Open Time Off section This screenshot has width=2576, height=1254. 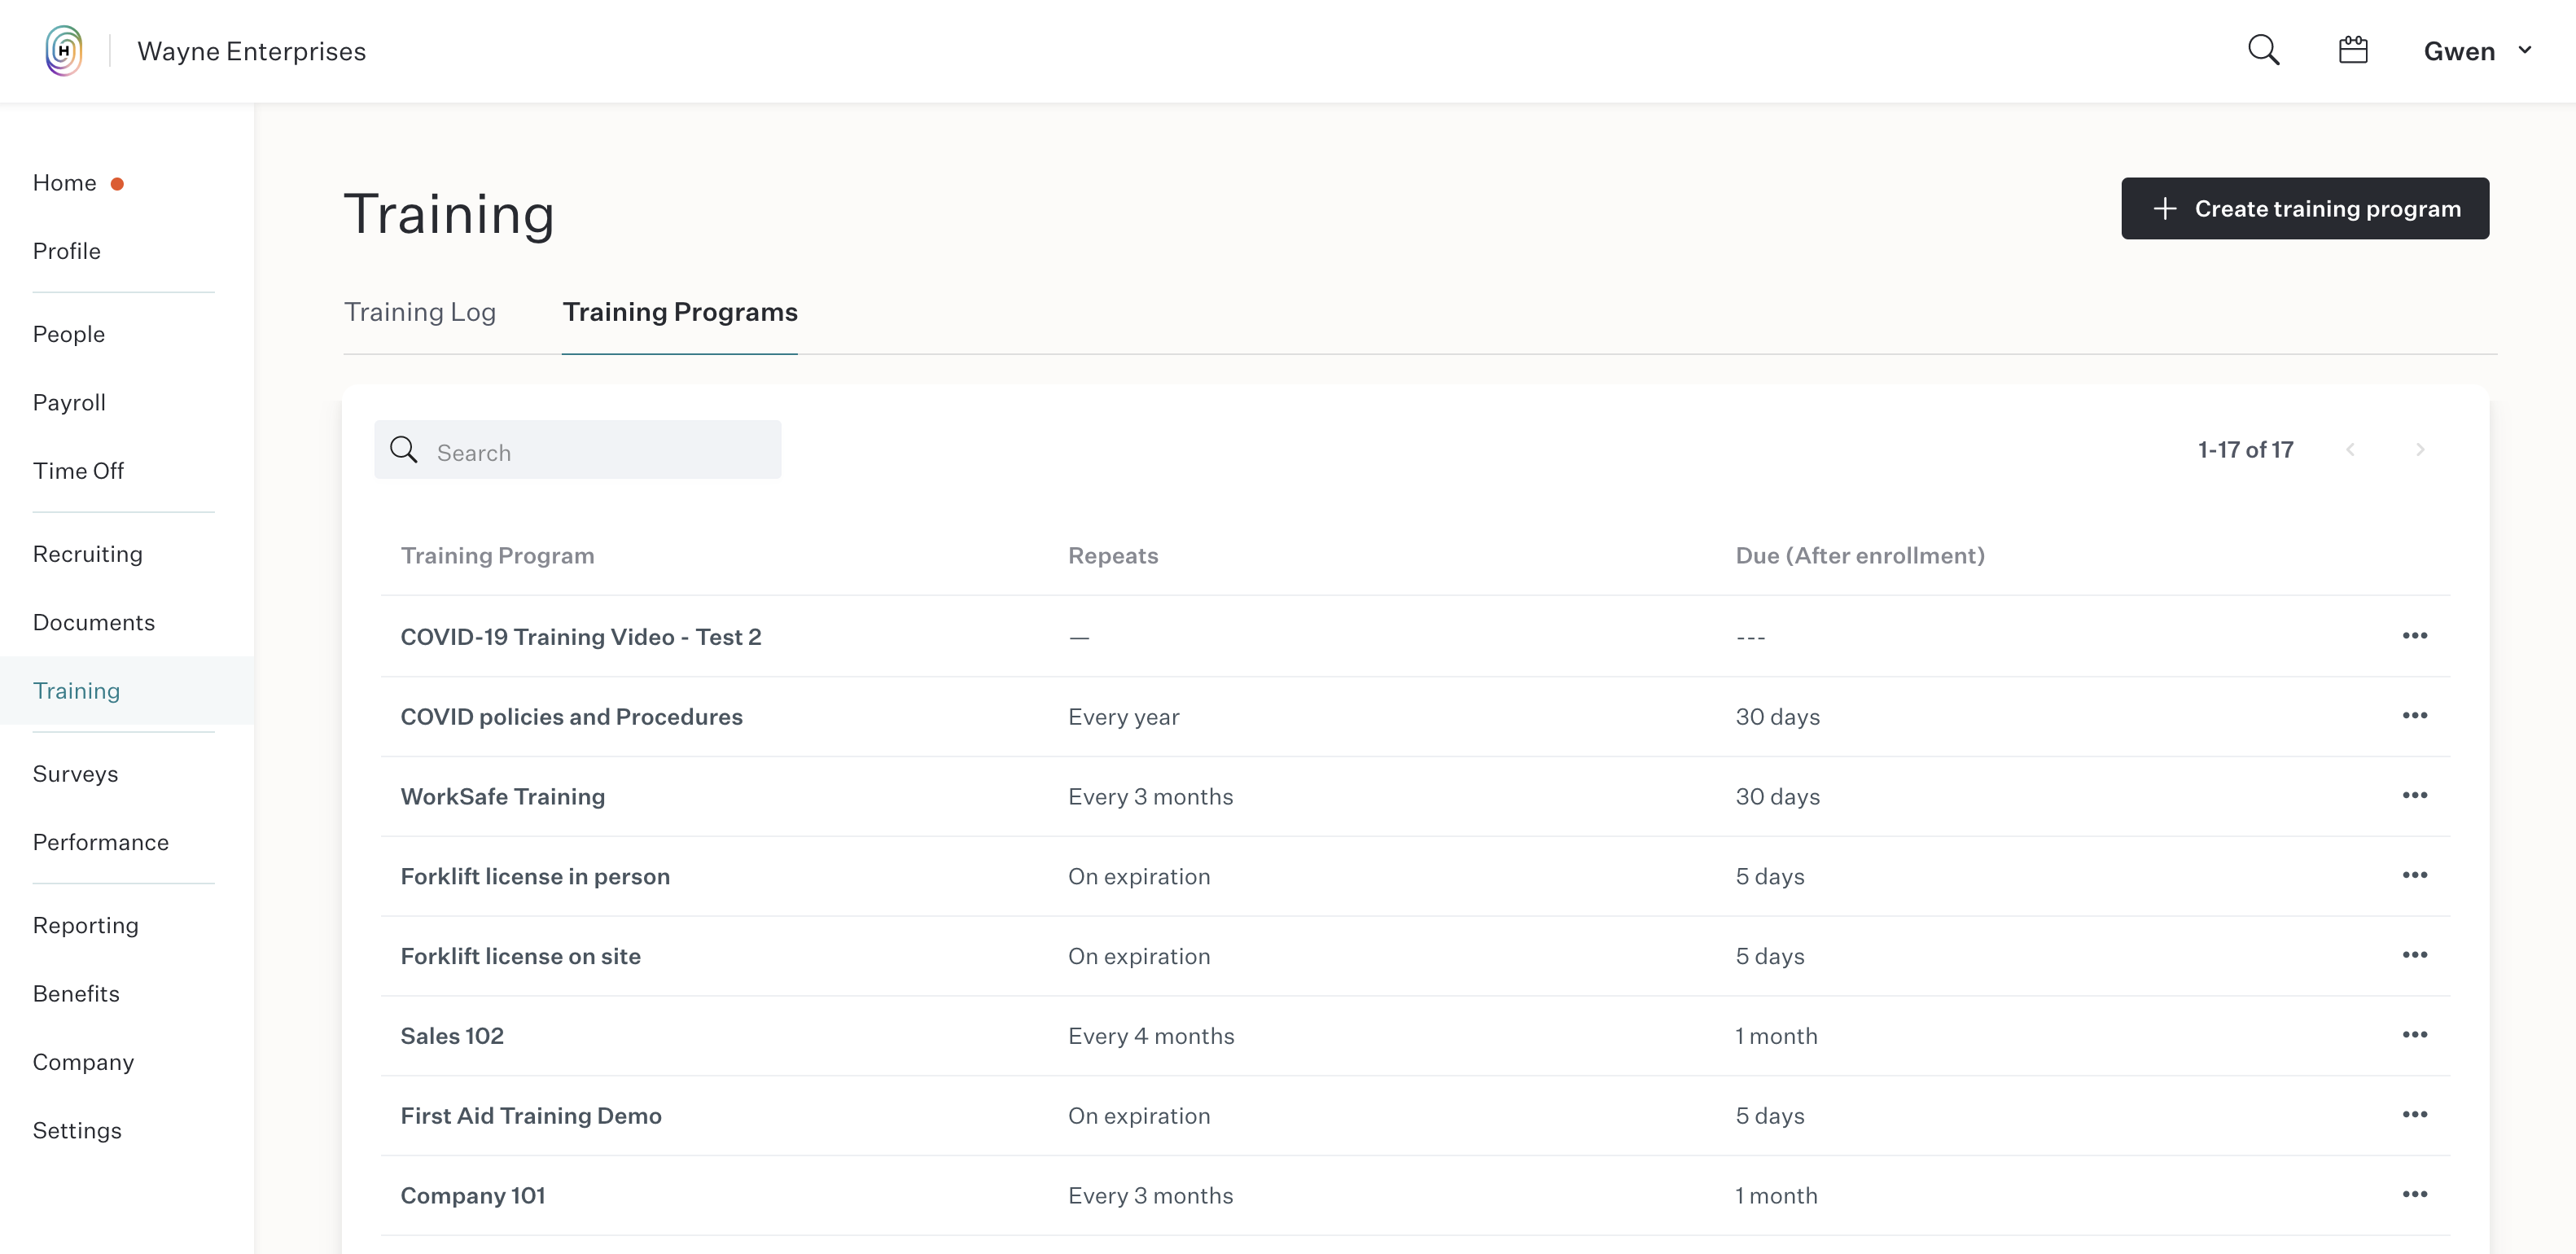point(78,471)
